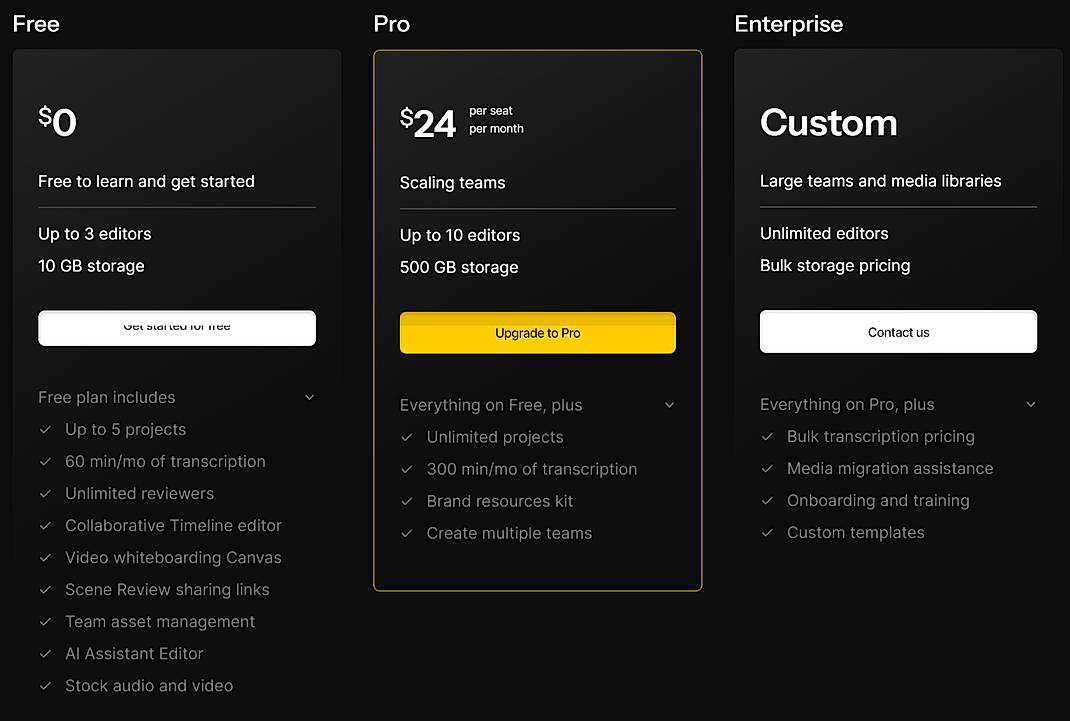Click the Upgrade to Pro button
The height and width of the screenshot is (721, 1070).
tap(537, 332)
